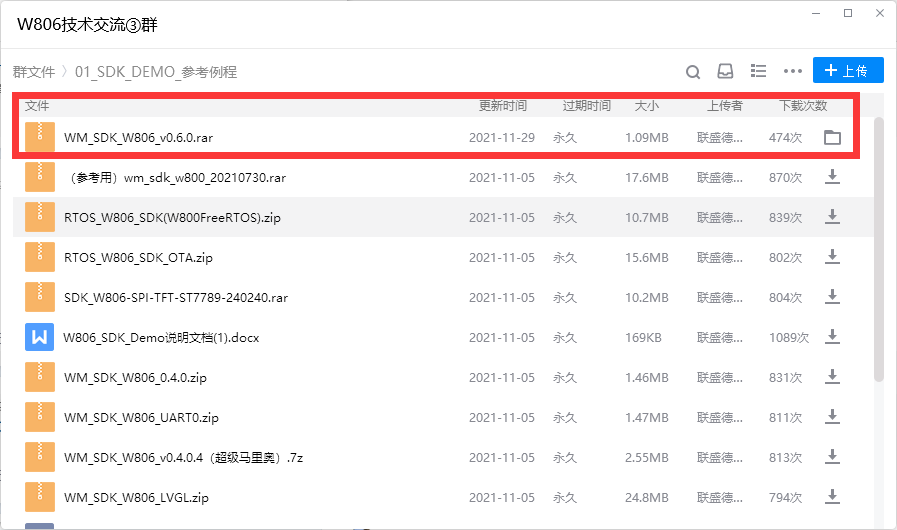The width and height of the screenshot is (897, 530).
Task: Select file name WM_SDK_W806_UART0.zip
Action: (141, 418)
